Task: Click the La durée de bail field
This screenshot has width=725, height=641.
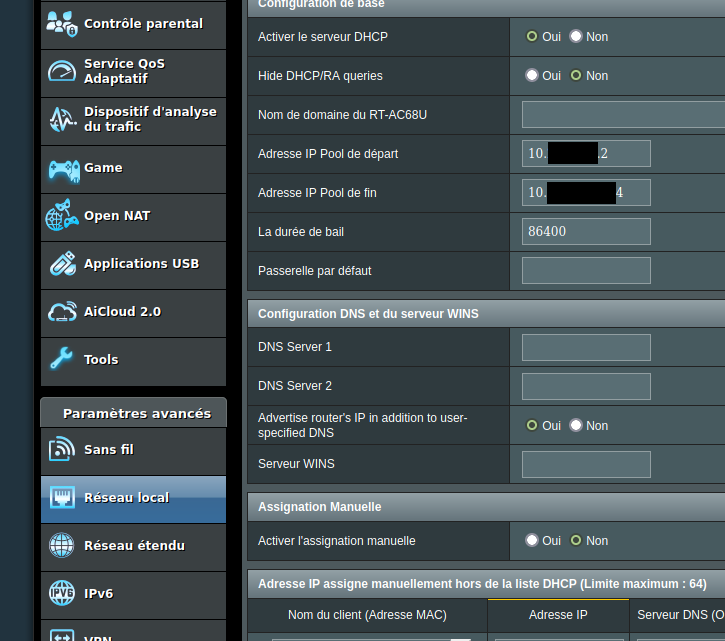Action: tap(586, 231)
